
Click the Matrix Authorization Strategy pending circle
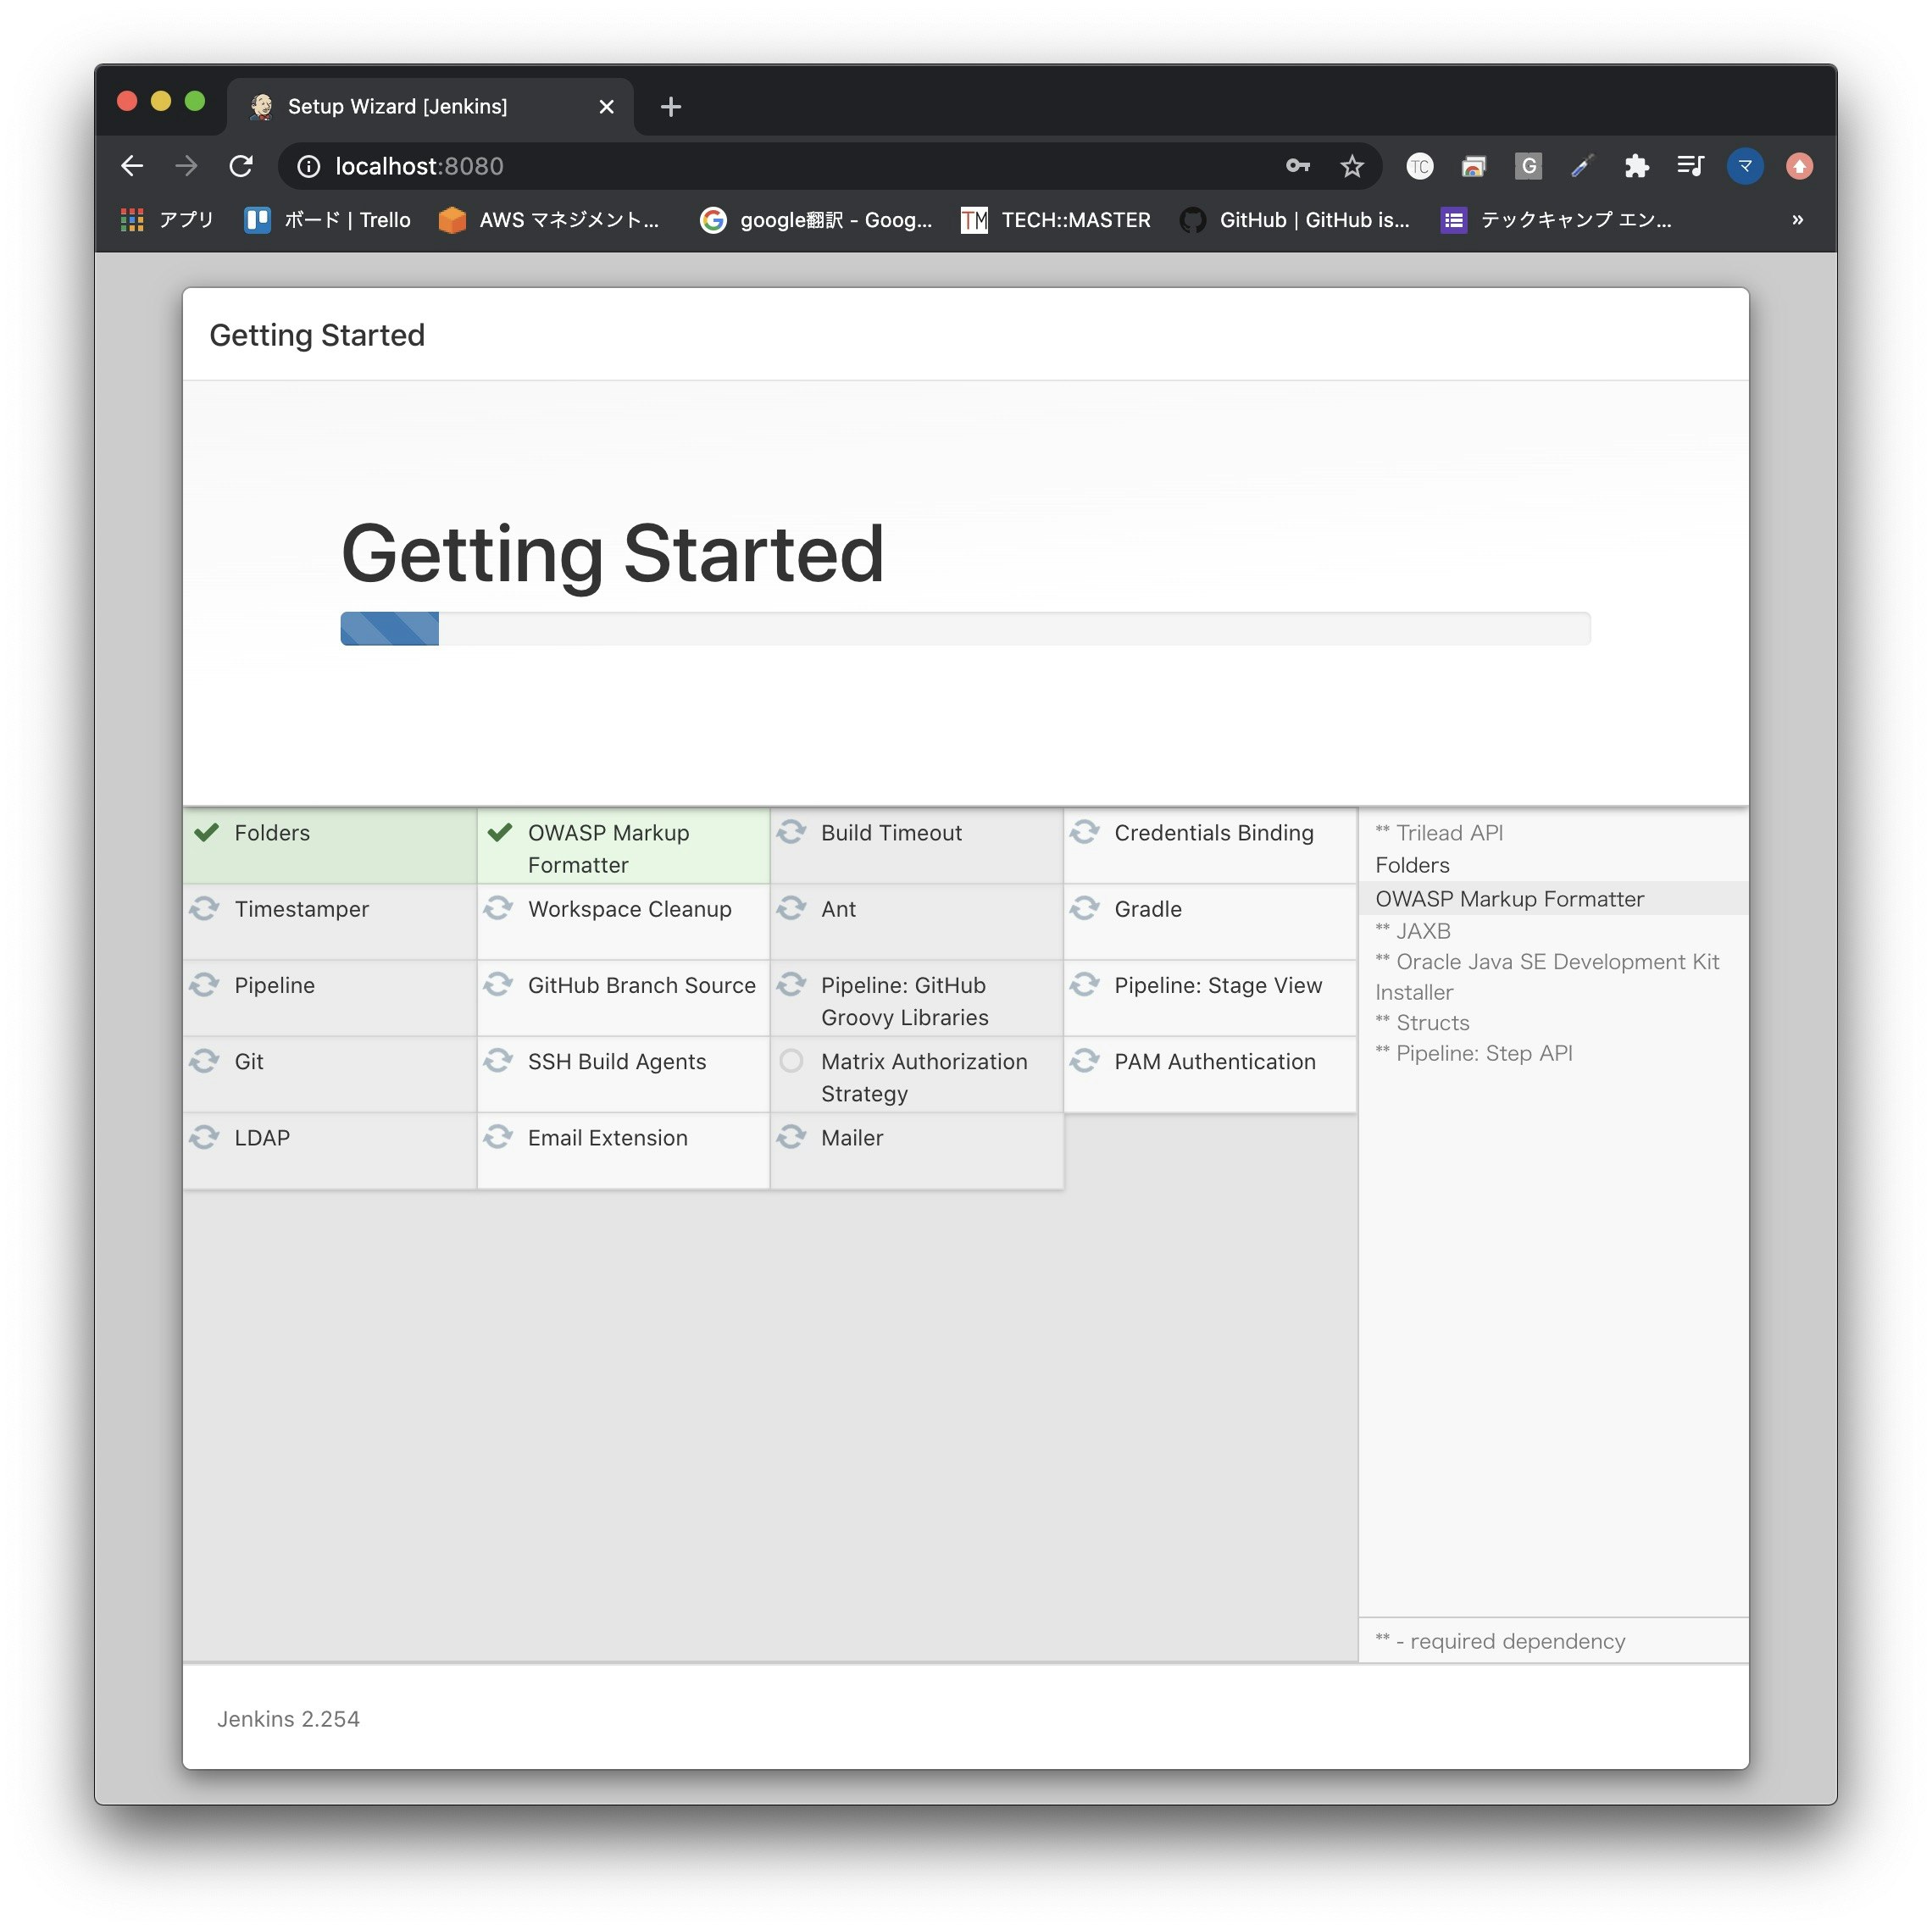coord(791,1061)
